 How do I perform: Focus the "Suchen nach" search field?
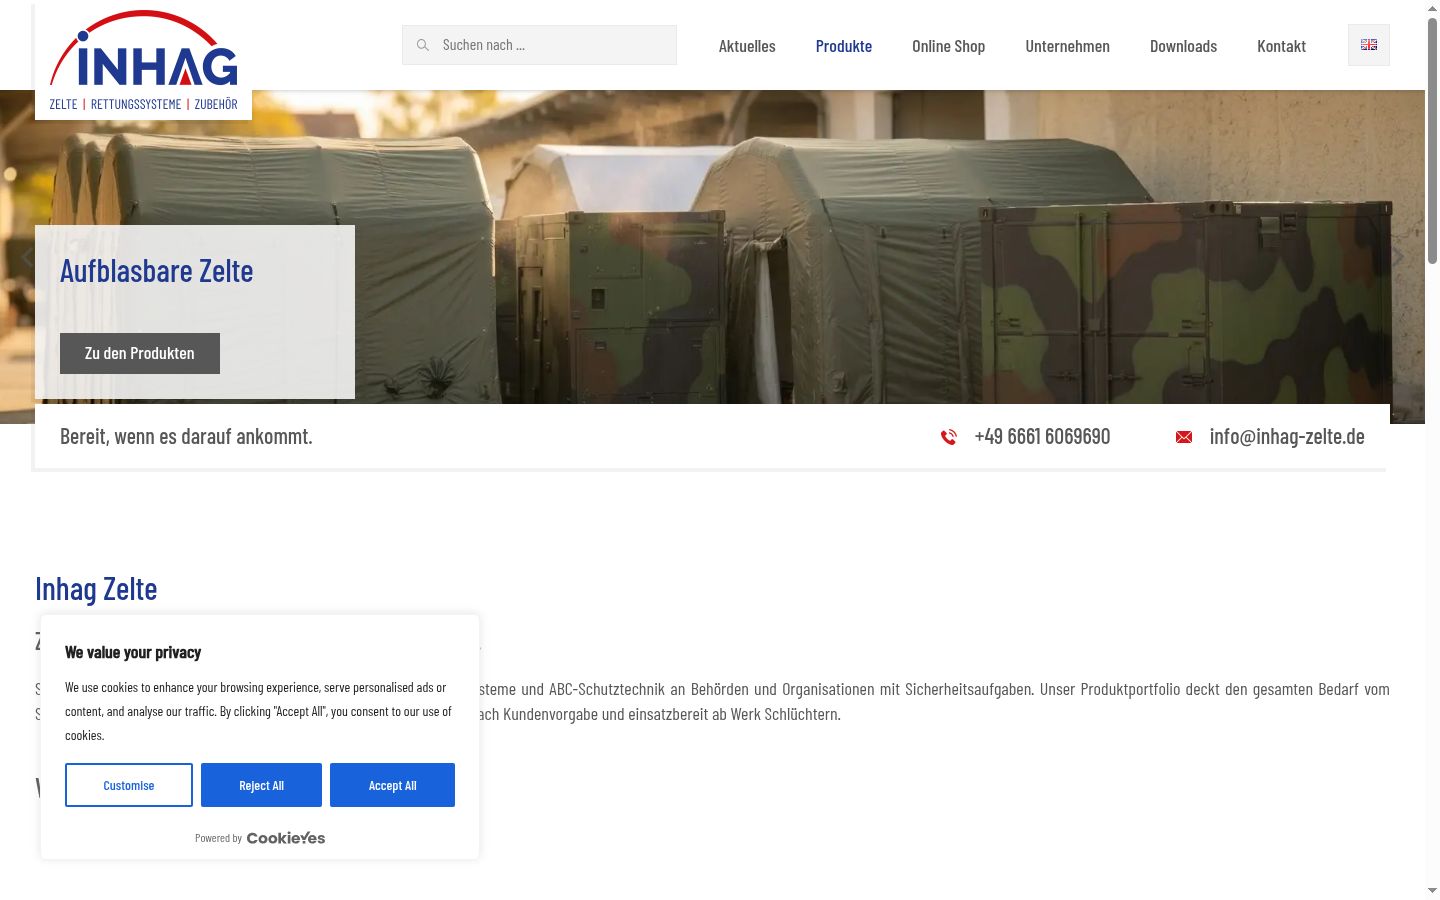pyautogui.click(x=540, y=45)
